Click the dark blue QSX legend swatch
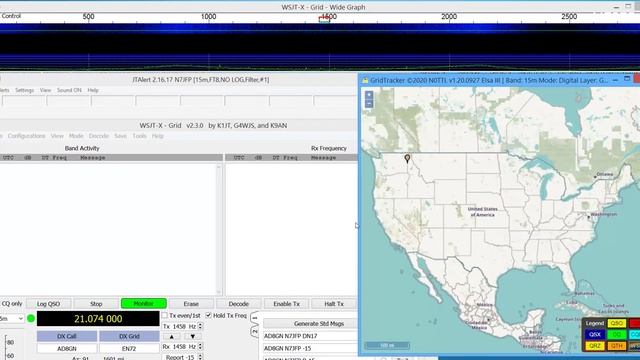 [x=595, y=334]
